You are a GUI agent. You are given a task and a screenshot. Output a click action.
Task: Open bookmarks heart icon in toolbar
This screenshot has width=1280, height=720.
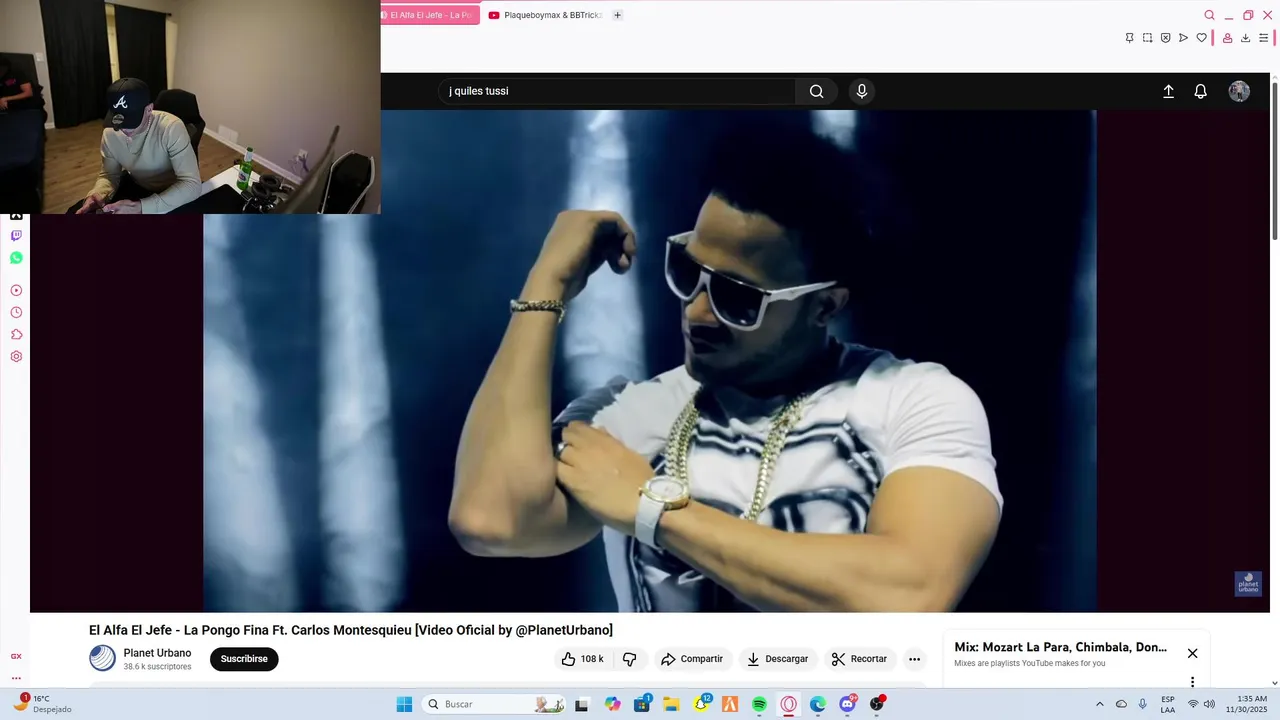(1201, 38)
